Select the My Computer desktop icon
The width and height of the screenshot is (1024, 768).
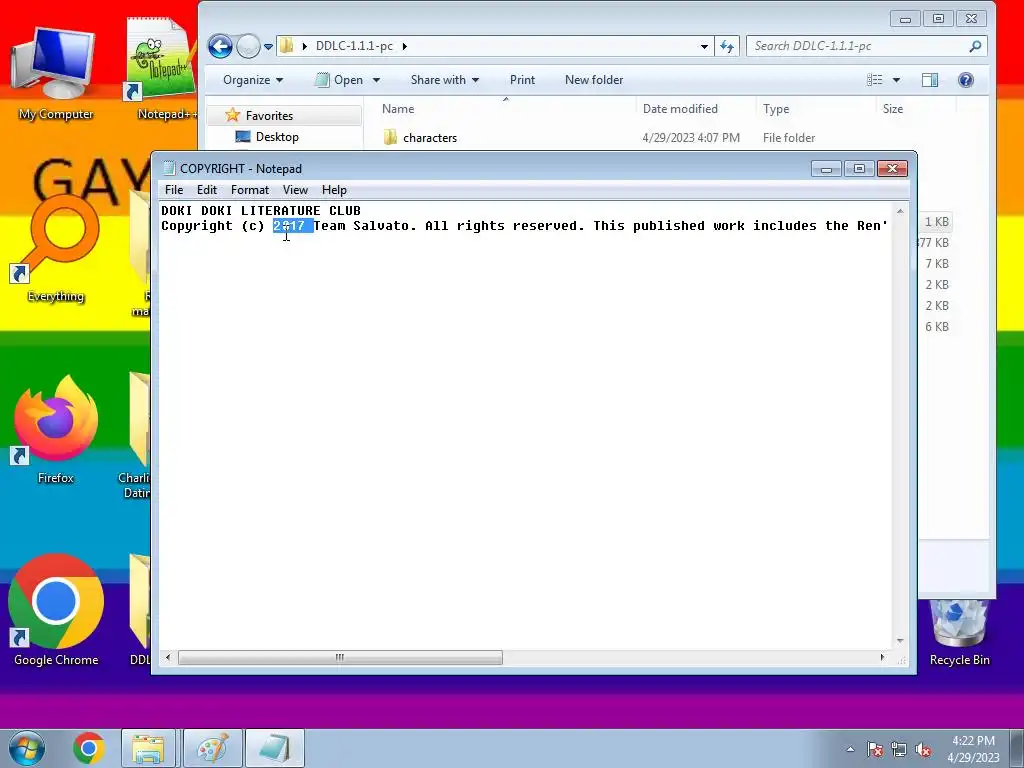click(55, 73)
